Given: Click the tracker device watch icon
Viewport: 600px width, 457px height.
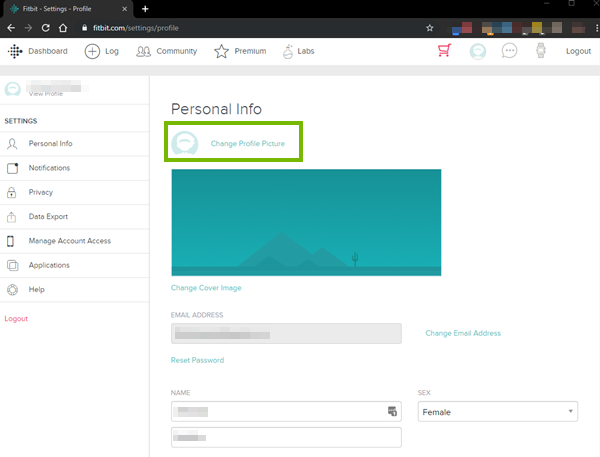Looking at the screenshot, I should coord(541,51).
